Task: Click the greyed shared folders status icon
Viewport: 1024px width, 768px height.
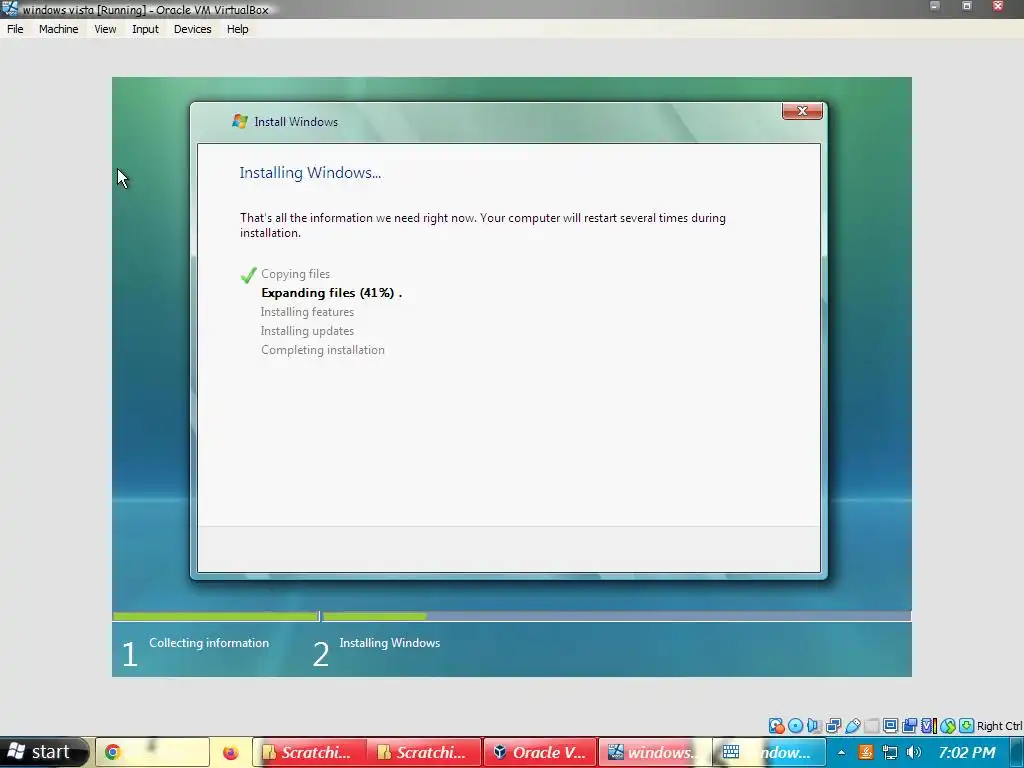Action: click(x=871, y=726)
